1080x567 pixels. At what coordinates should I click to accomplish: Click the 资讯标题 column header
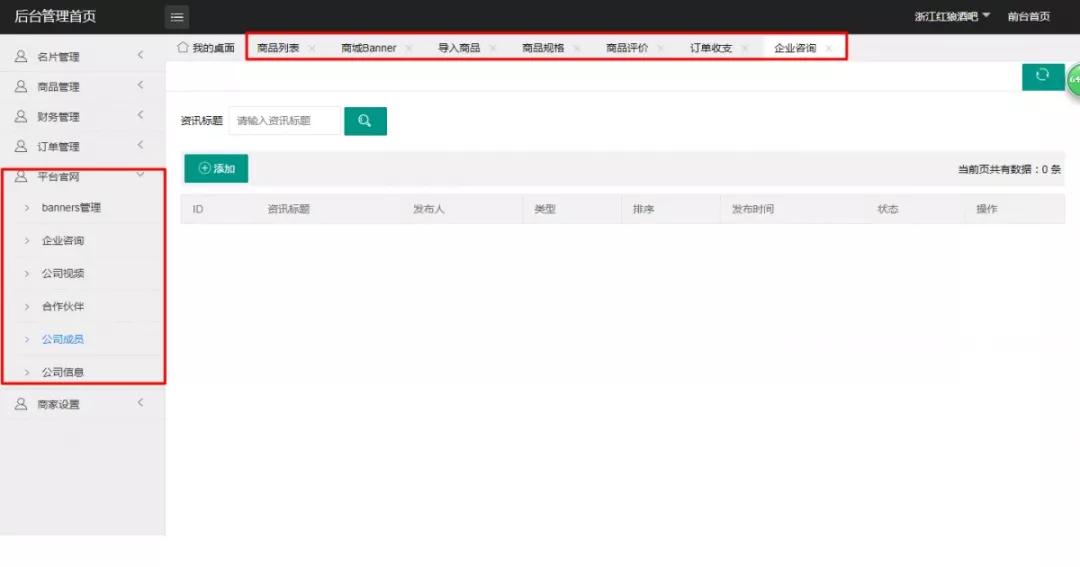(x=289, y=209)
